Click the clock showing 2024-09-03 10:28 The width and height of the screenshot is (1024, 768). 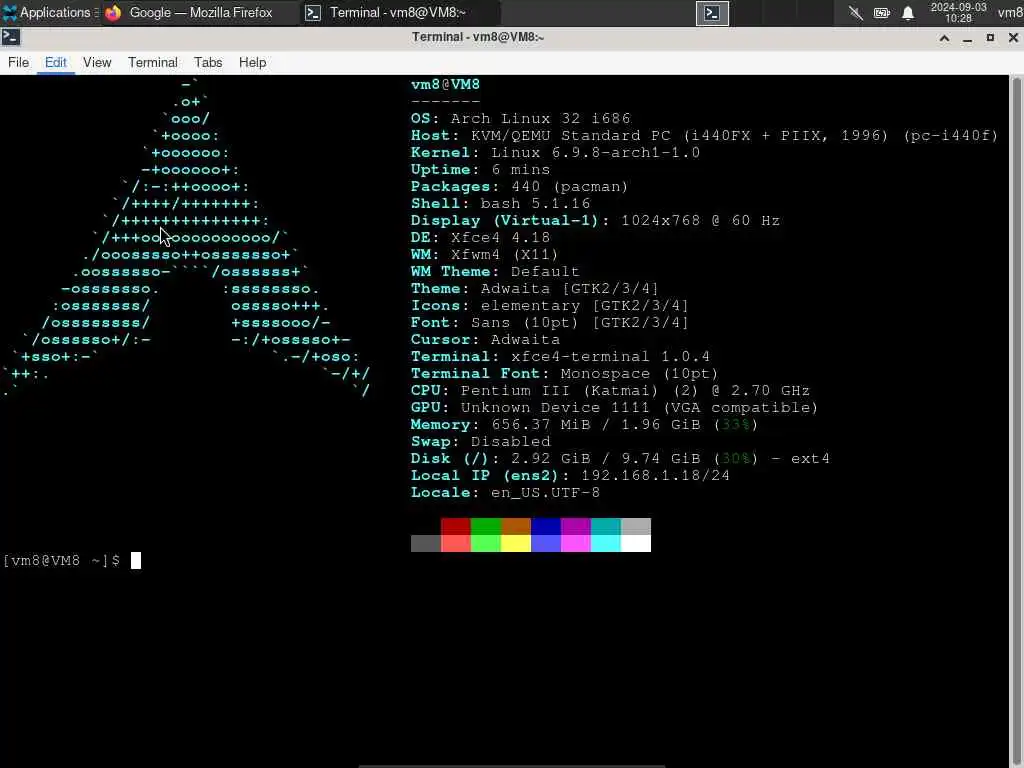[x=958, y=12]
